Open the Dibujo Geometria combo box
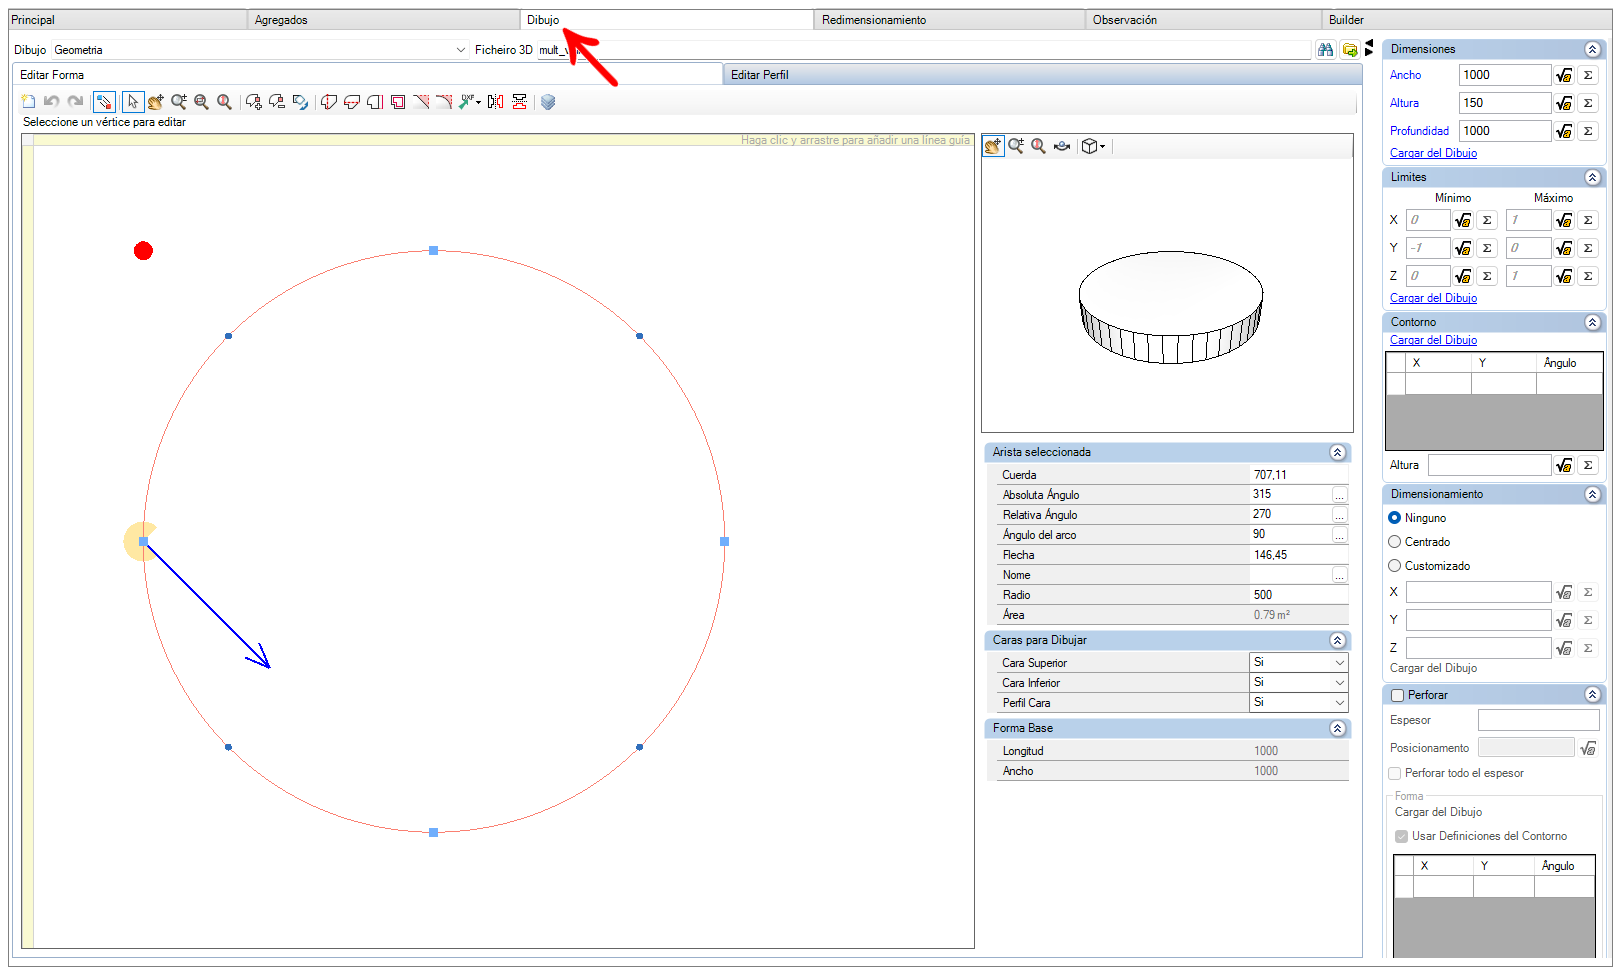 pos(260,50)
